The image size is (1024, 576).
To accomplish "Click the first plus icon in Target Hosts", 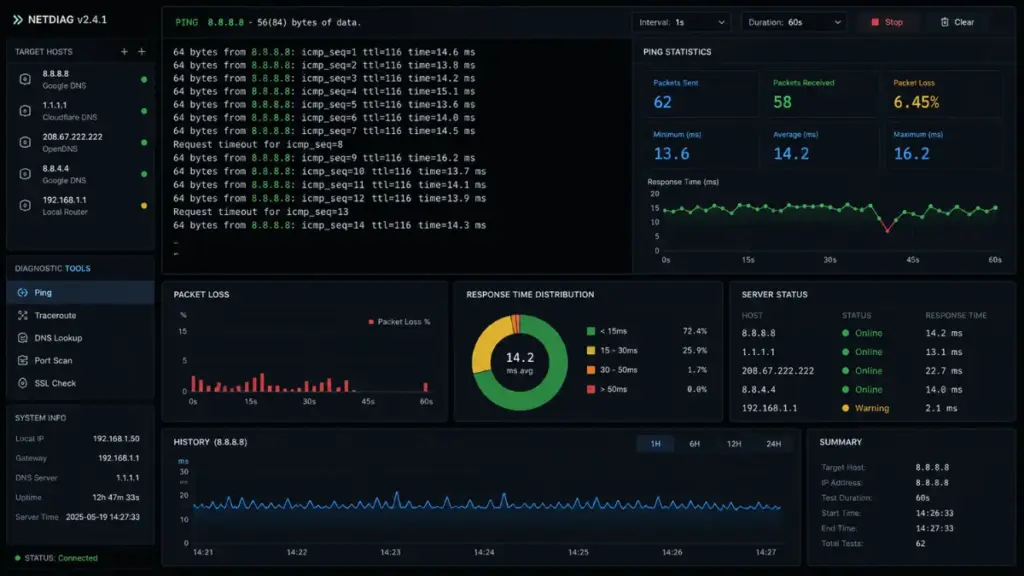I will tap(124, 52).
